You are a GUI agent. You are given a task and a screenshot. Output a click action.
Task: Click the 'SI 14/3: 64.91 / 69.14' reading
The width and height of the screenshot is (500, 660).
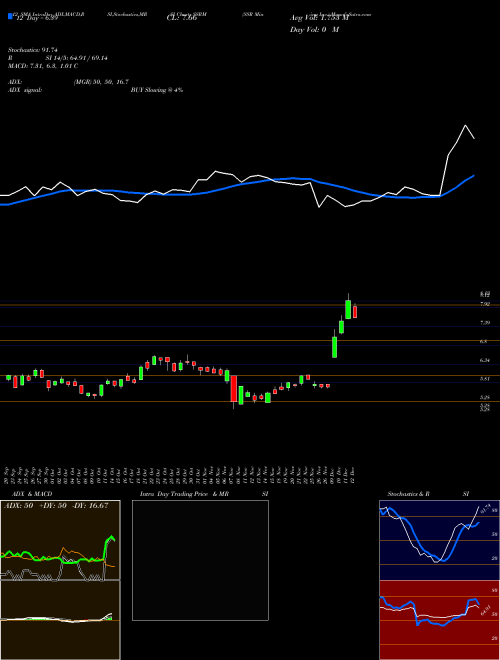(77, 58)
